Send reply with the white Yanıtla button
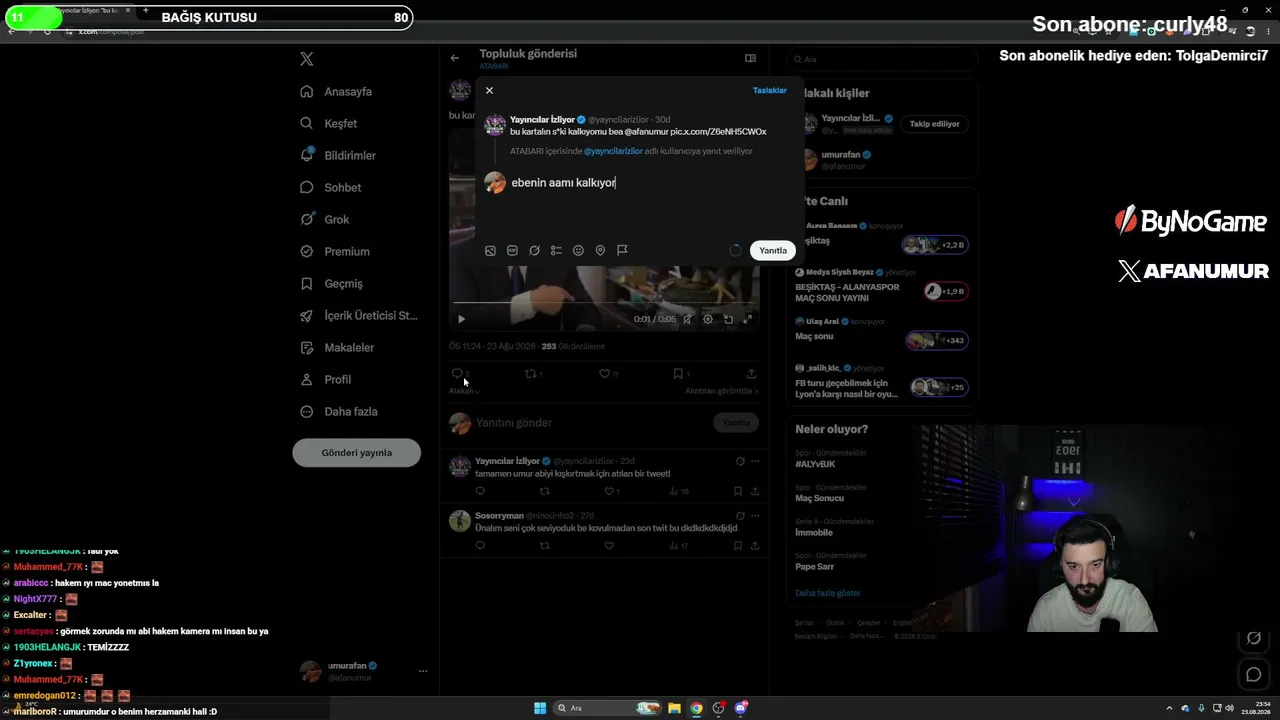1280x720 pixels. (773, 251)
